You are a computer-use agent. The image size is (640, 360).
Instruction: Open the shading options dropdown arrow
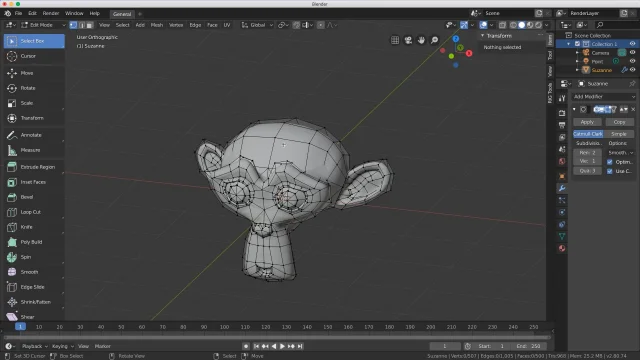(547, 25)
